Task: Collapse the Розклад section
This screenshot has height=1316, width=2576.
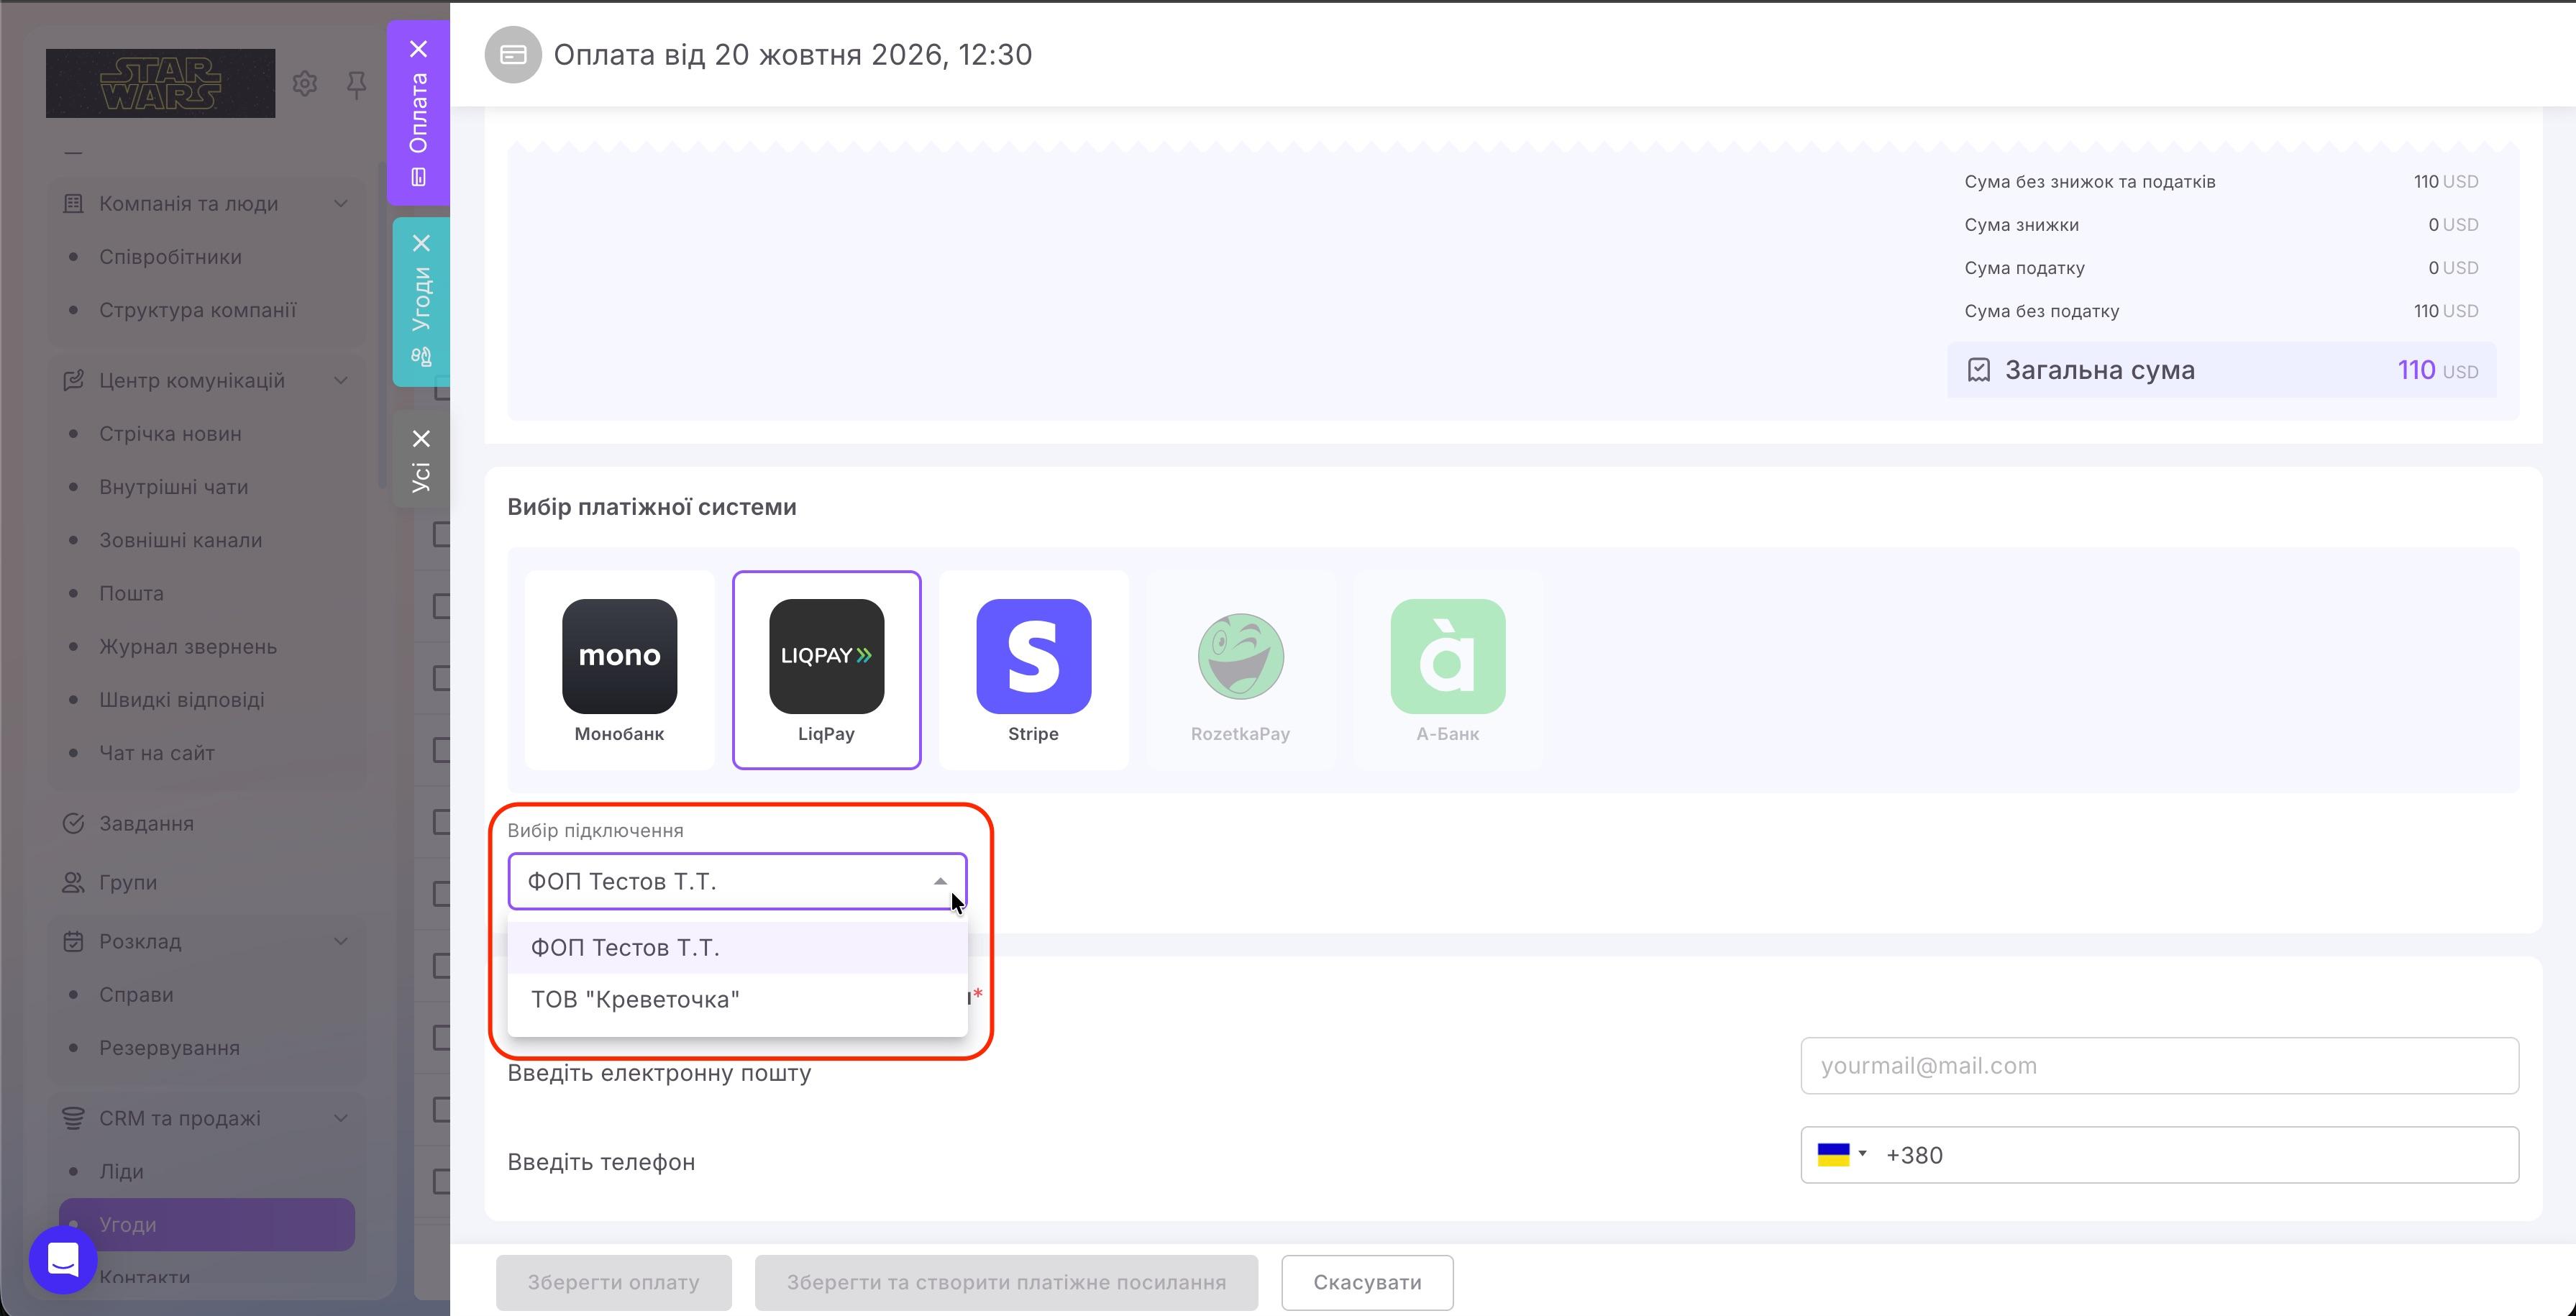Action: pos(341,941)
